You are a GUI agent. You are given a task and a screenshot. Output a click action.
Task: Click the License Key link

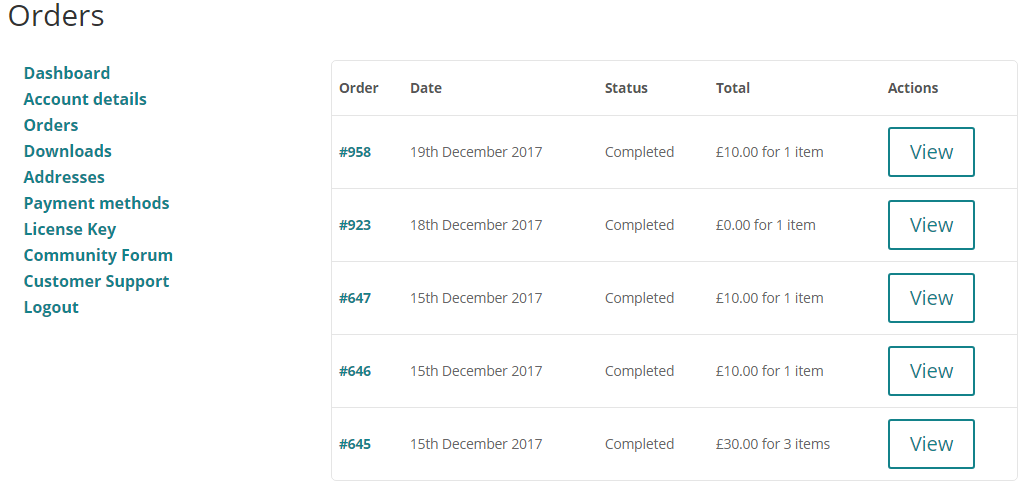70,230
